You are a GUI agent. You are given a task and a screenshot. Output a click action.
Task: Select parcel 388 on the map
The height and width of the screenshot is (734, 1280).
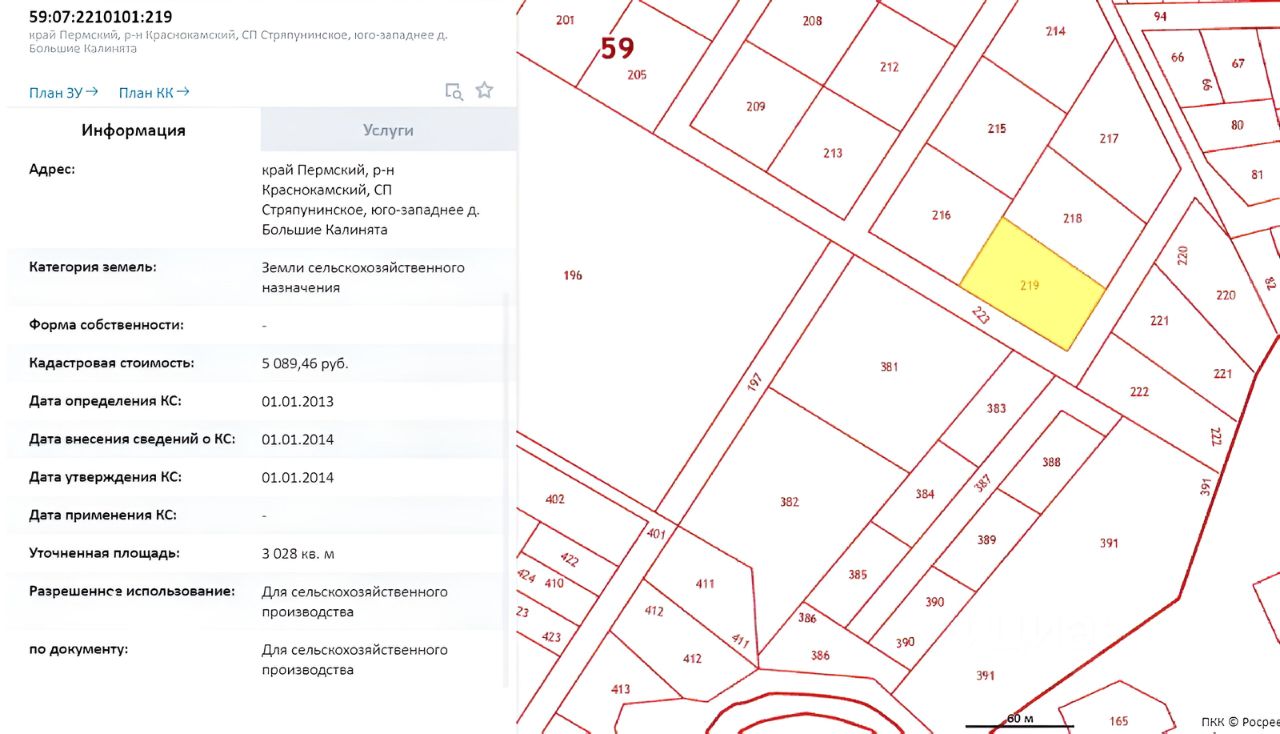[1051, 461]
